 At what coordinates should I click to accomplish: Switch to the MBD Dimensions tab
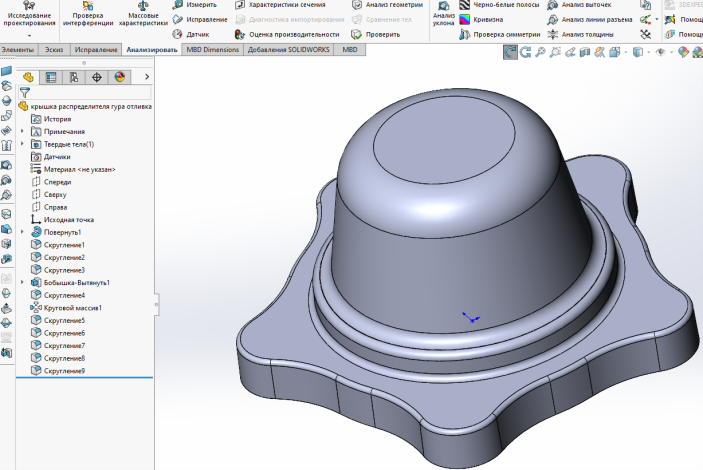click(x=212, y=49)
